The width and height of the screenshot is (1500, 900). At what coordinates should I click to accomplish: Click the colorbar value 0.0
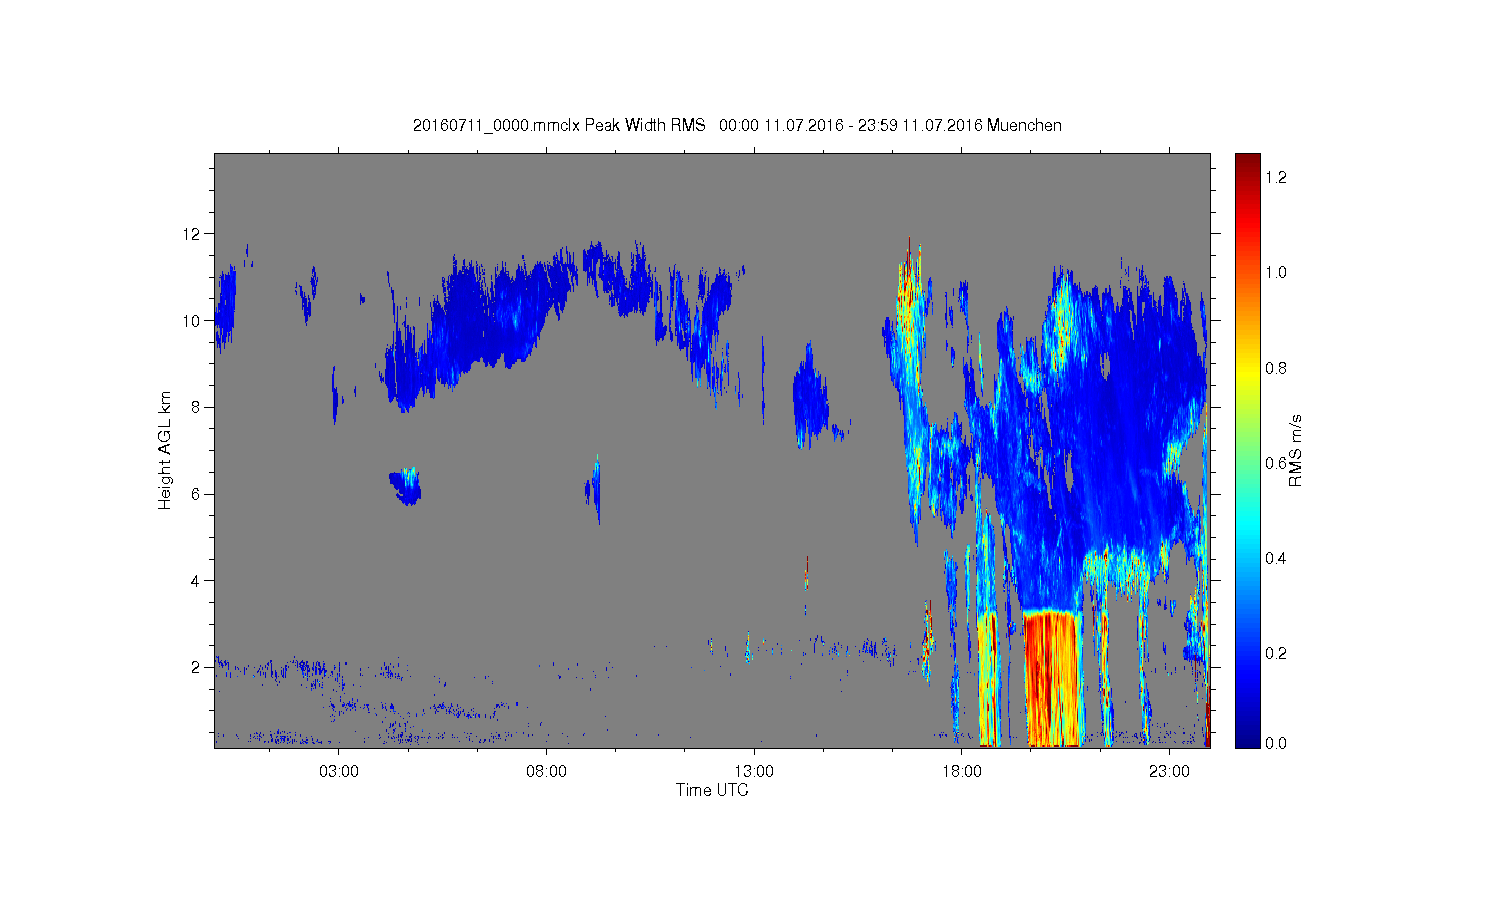point(1275,743)
